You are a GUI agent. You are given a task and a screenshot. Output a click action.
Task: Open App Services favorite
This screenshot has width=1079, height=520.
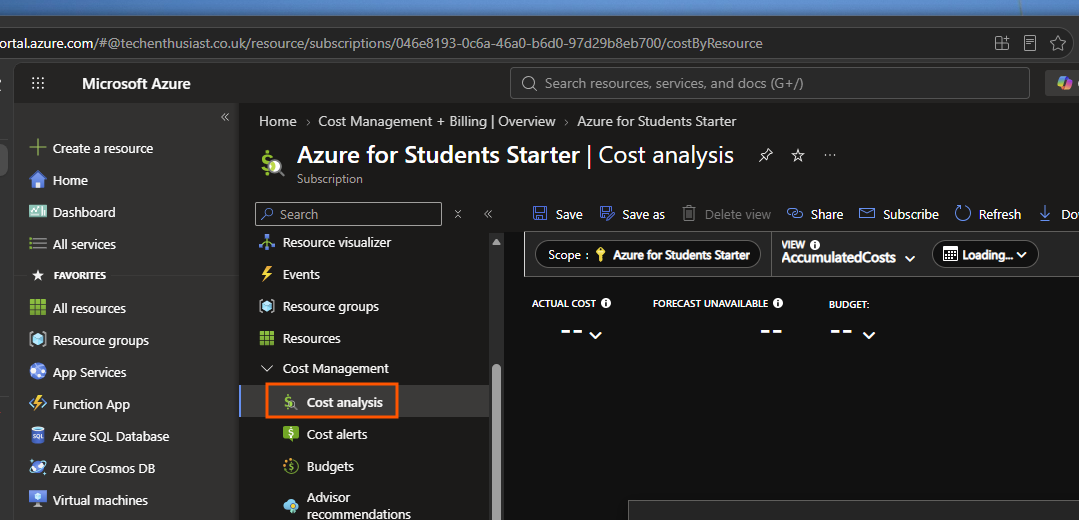pyautogui.click(x=77, y=372)
